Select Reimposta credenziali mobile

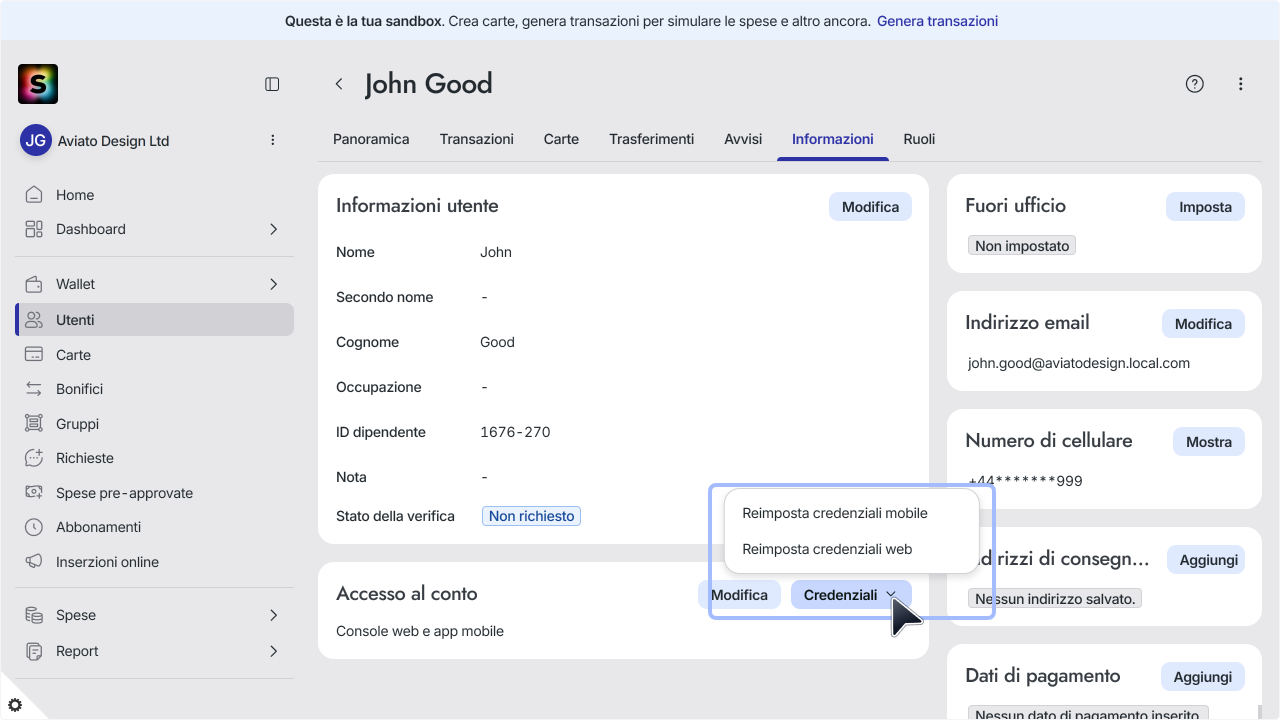tap(835, 513)
